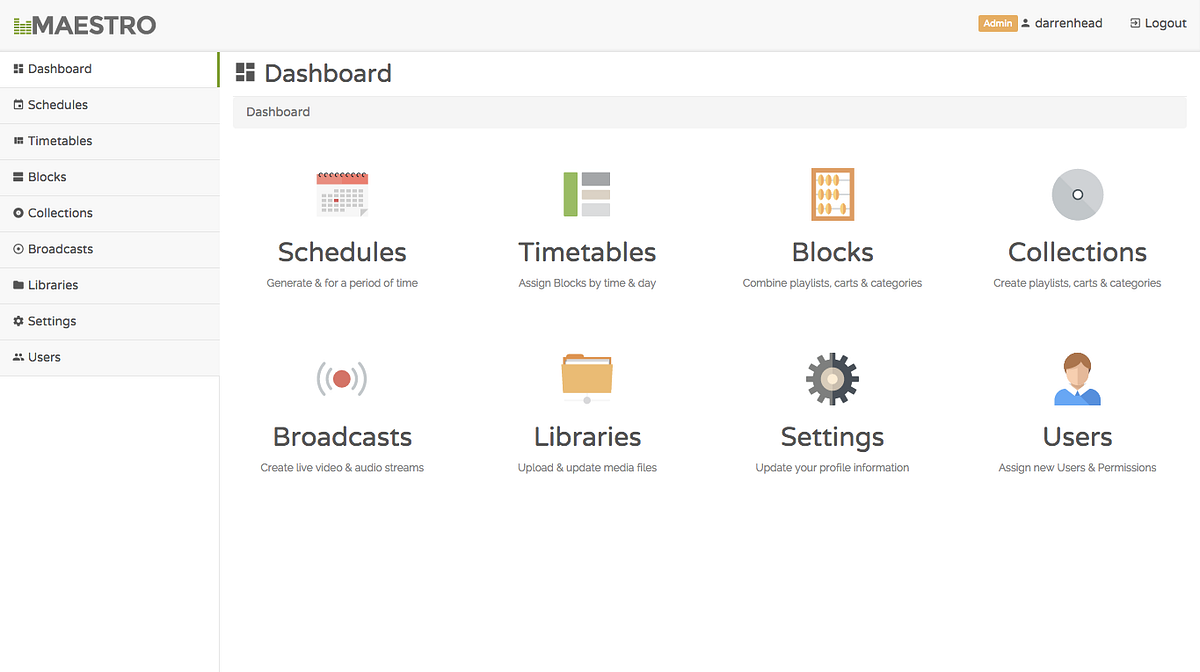Open the darrenhead user profile link
This screenshot has width=1200, height=672.
(1068, 23)
